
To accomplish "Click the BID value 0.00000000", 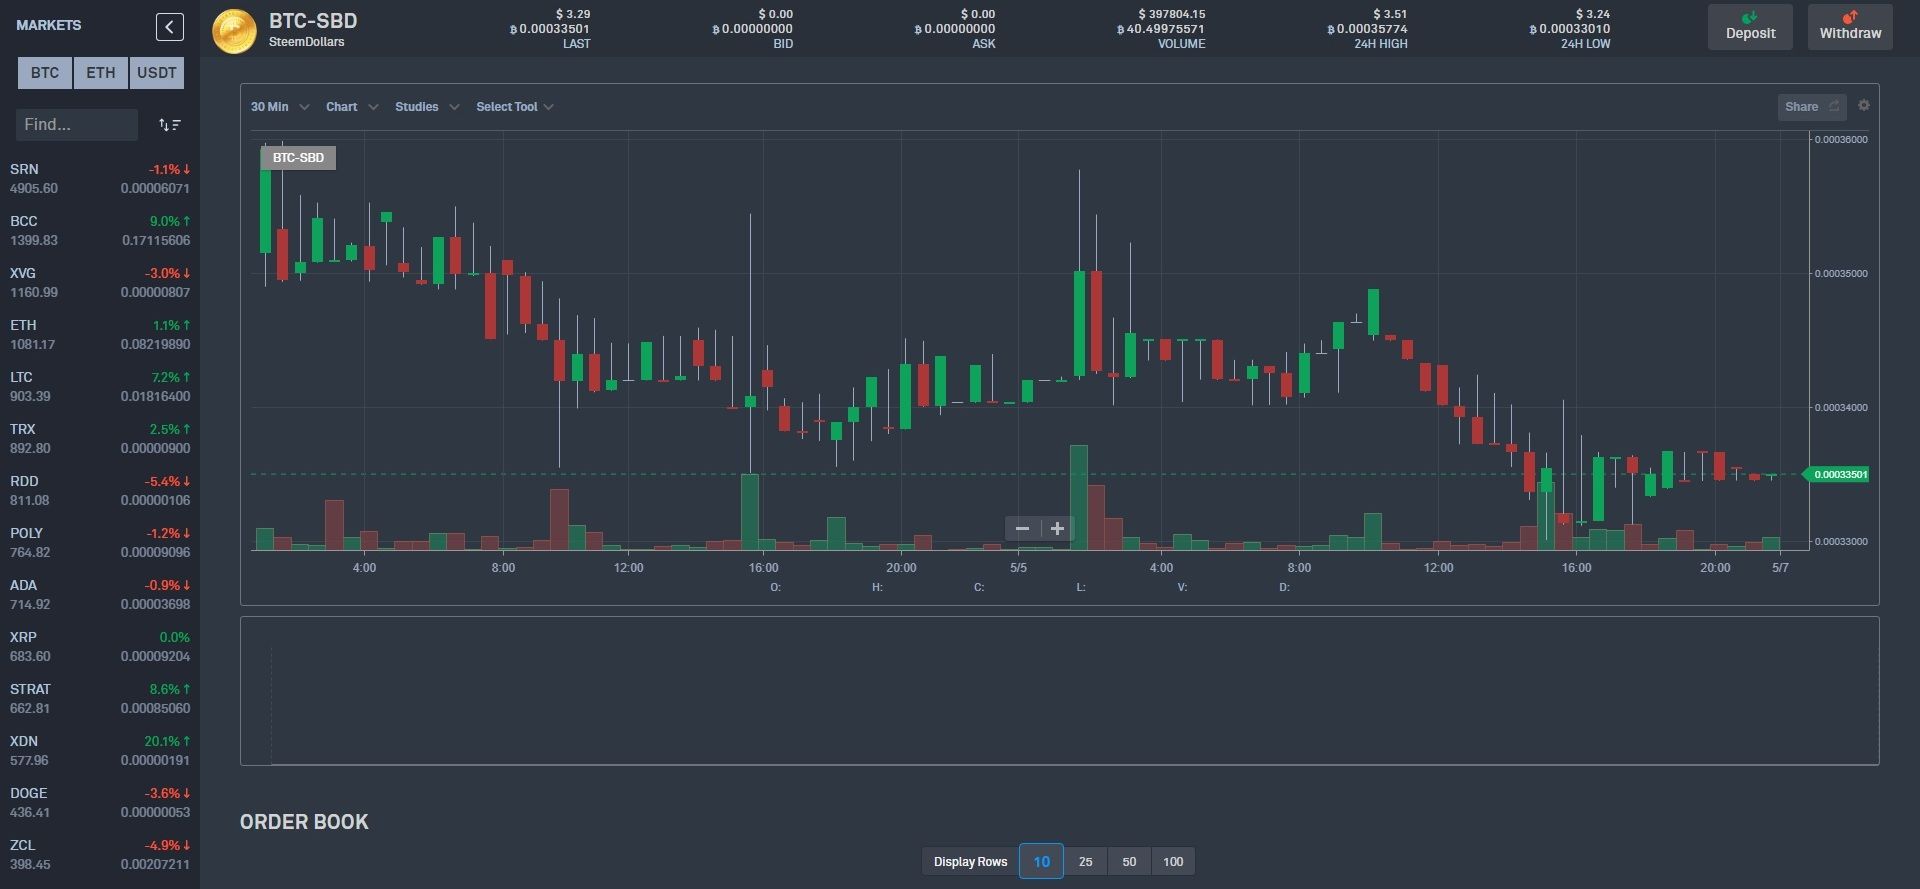I will (752, 29).
